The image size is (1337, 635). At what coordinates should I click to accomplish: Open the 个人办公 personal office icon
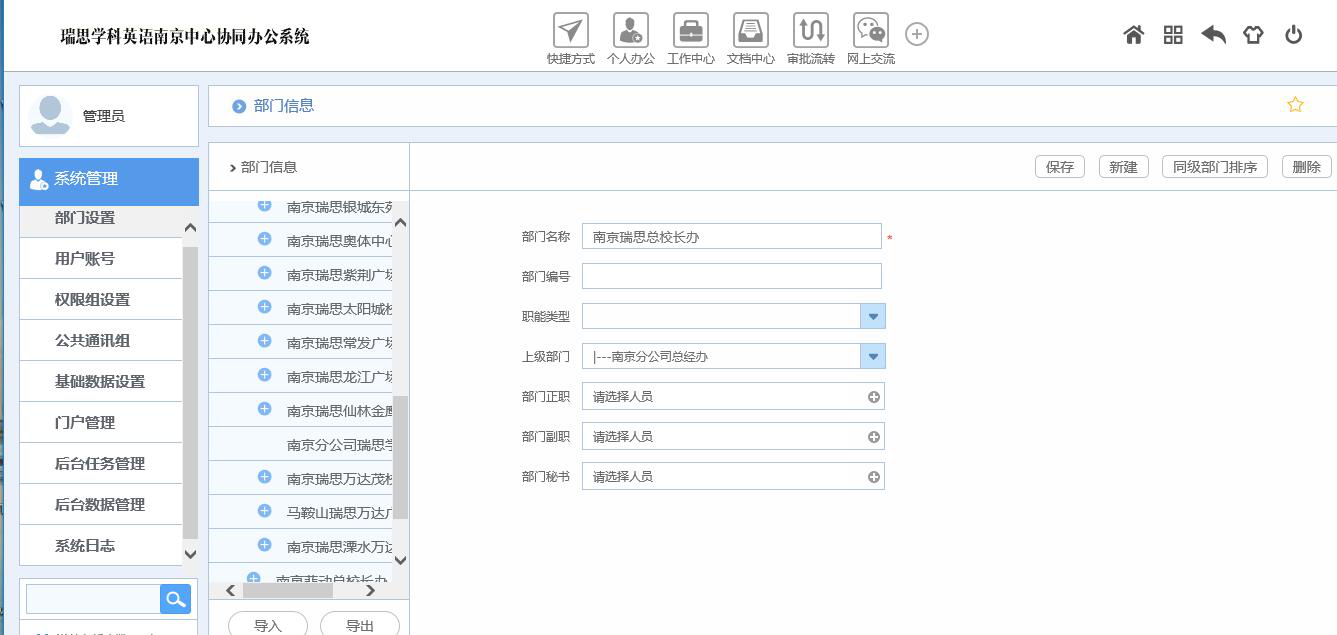pyautogui.click(x=630, y=31)
